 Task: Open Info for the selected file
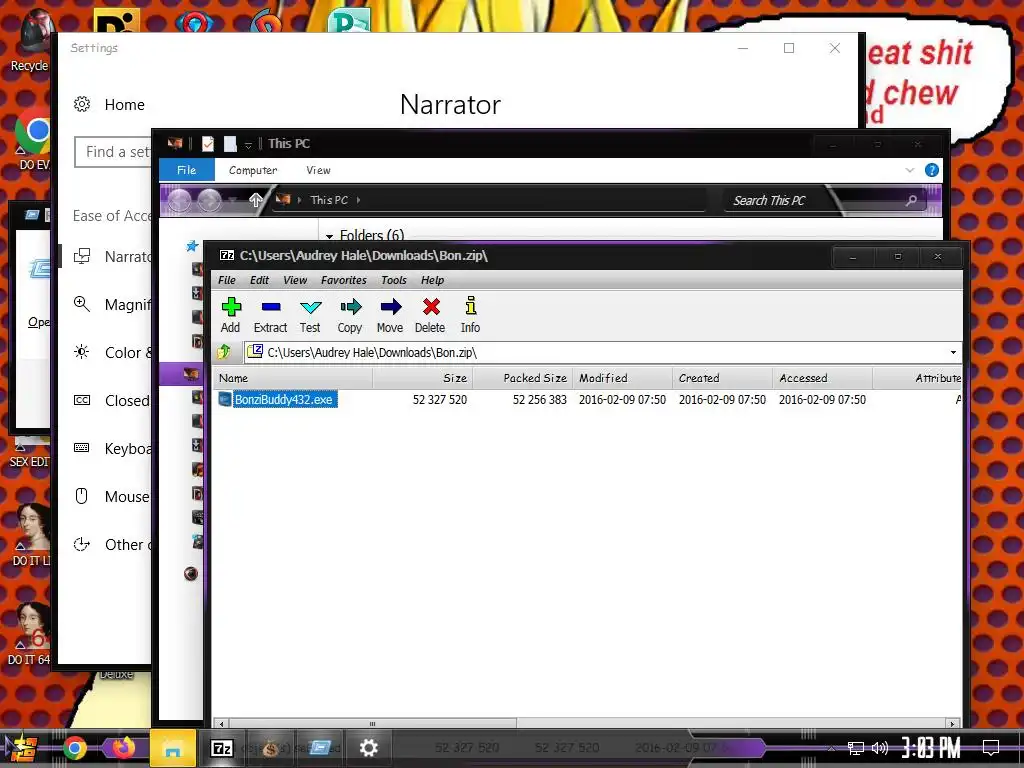pos(470,315)
